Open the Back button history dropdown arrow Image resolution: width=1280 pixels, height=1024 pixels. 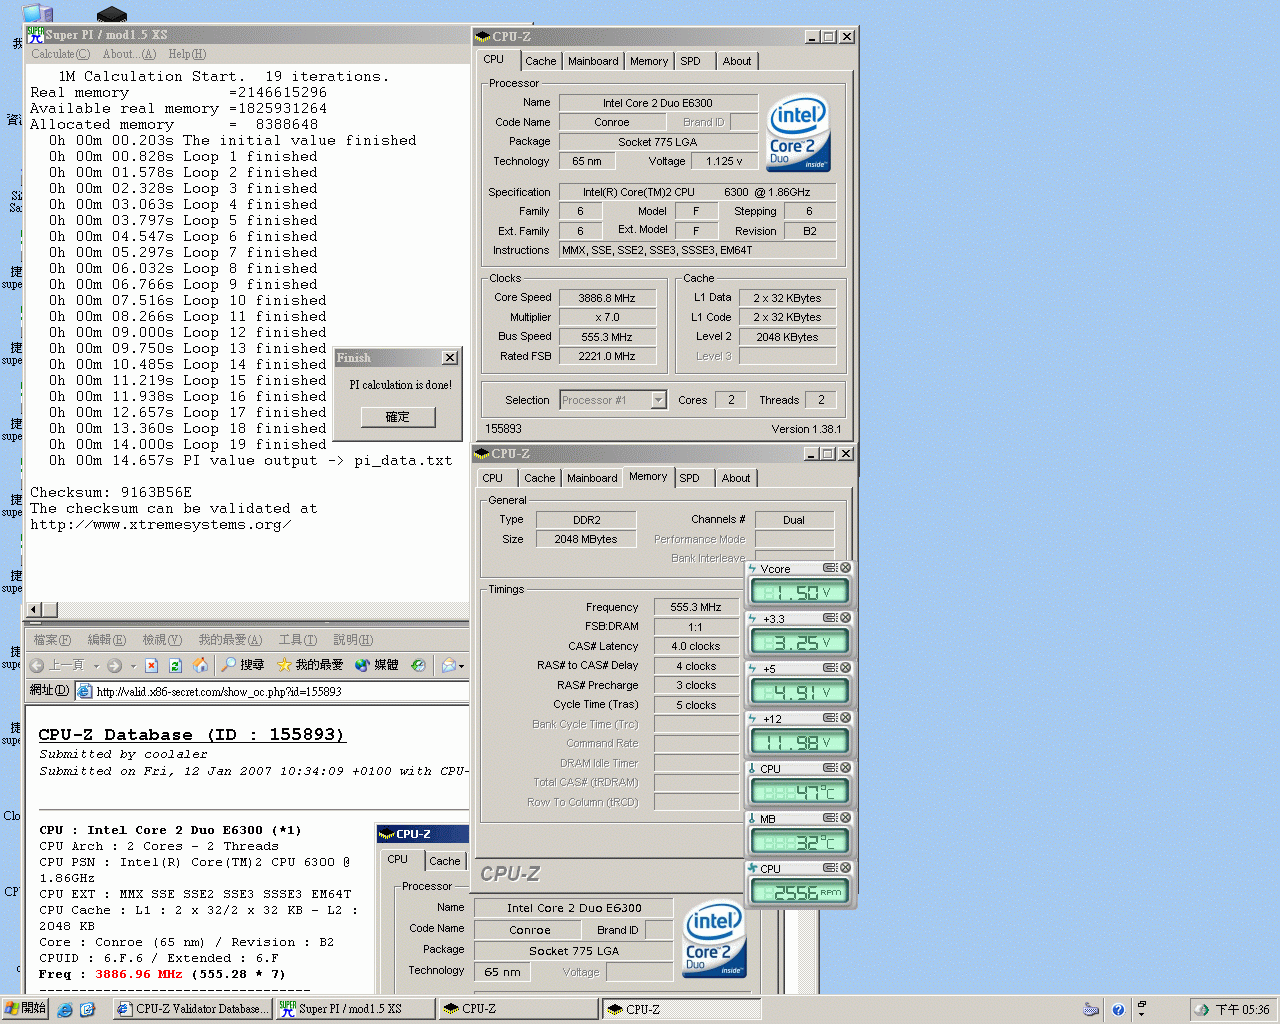point(96,665)
